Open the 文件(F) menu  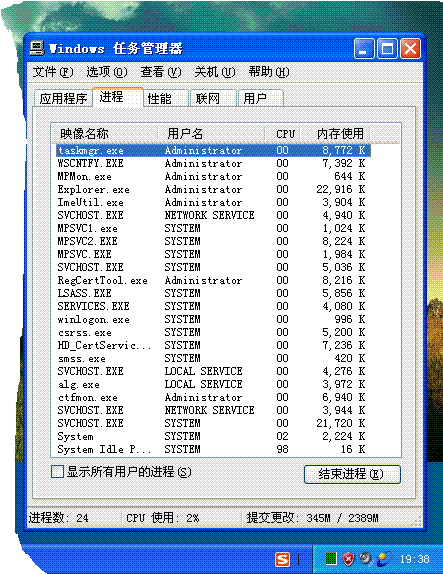tap(53, 72)
